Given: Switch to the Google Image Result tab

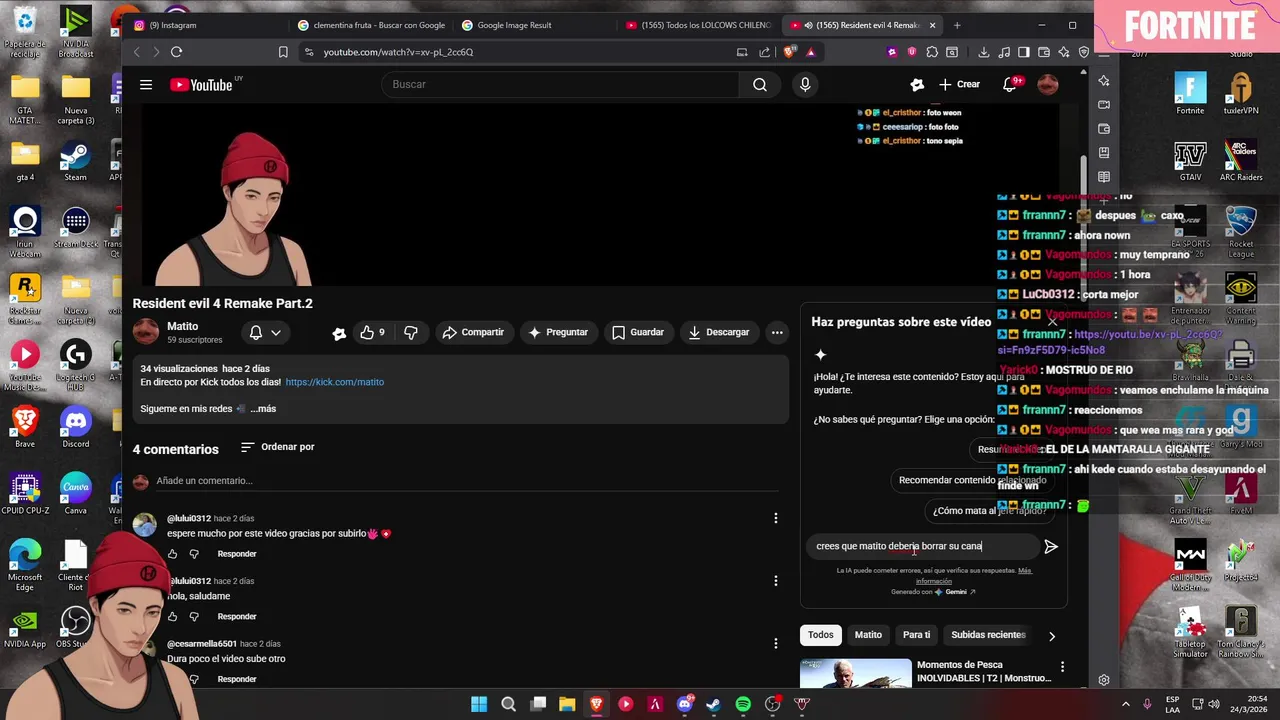Looking at the screenshot, I should pyautogui.click(x=535, y=25).
